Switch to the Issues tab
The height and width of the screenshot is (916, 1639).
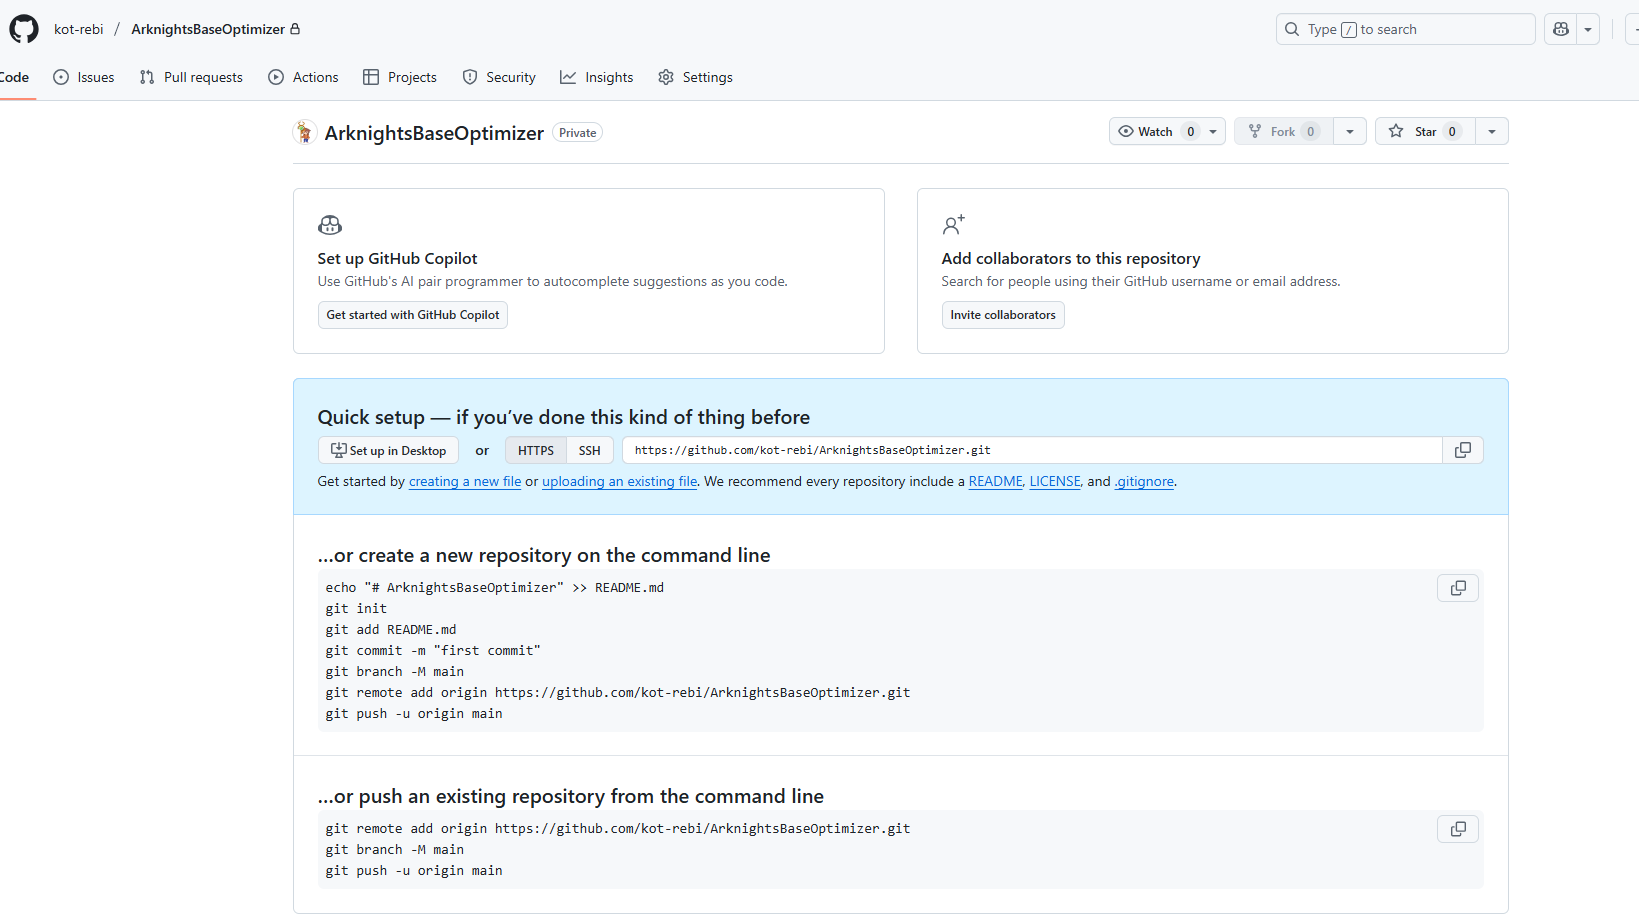(x=84, y=77)
